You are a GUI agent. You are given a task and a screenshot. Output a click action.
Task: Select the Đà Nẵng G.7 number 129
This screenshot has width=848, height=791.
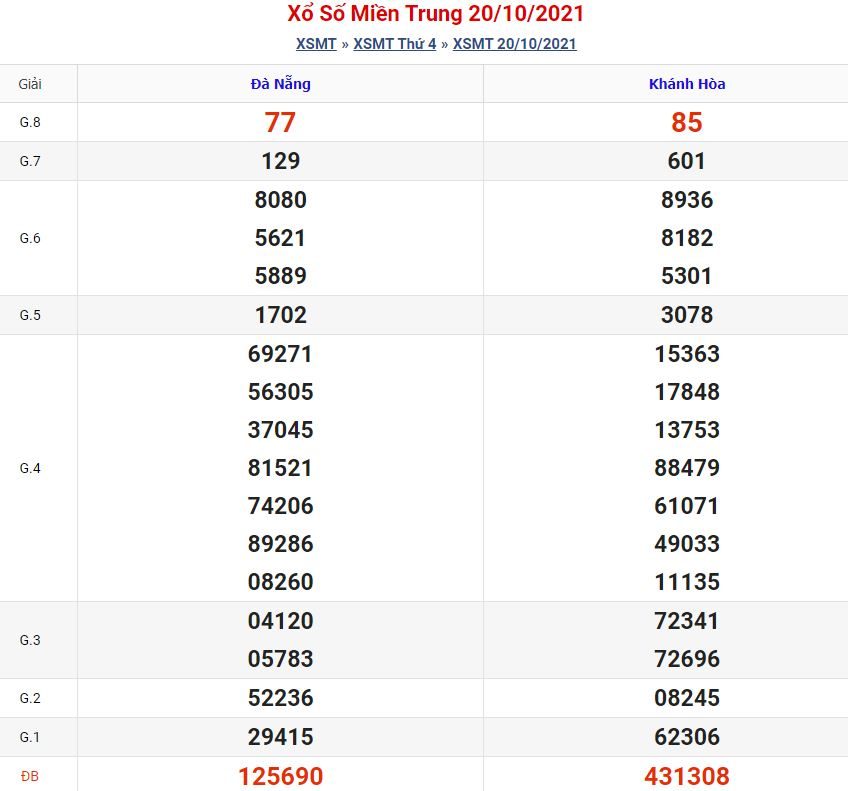pyautogui.click(x=280, y=161)
